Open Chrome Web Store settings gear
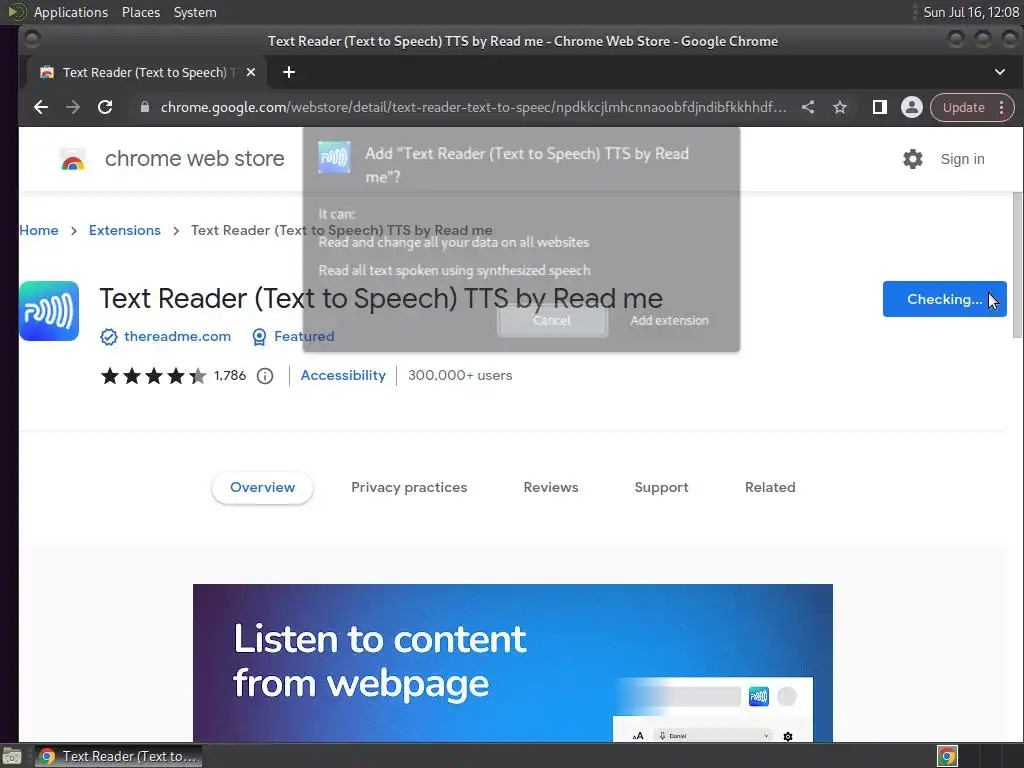 tap(913, 159)
